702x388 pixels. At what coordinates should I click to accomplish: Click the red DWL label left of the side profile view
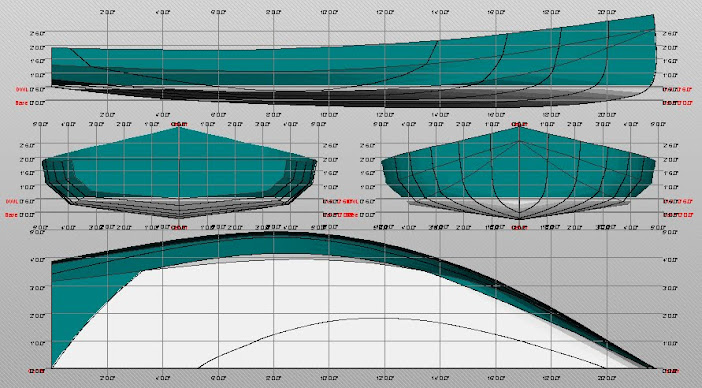coord(22,90)
